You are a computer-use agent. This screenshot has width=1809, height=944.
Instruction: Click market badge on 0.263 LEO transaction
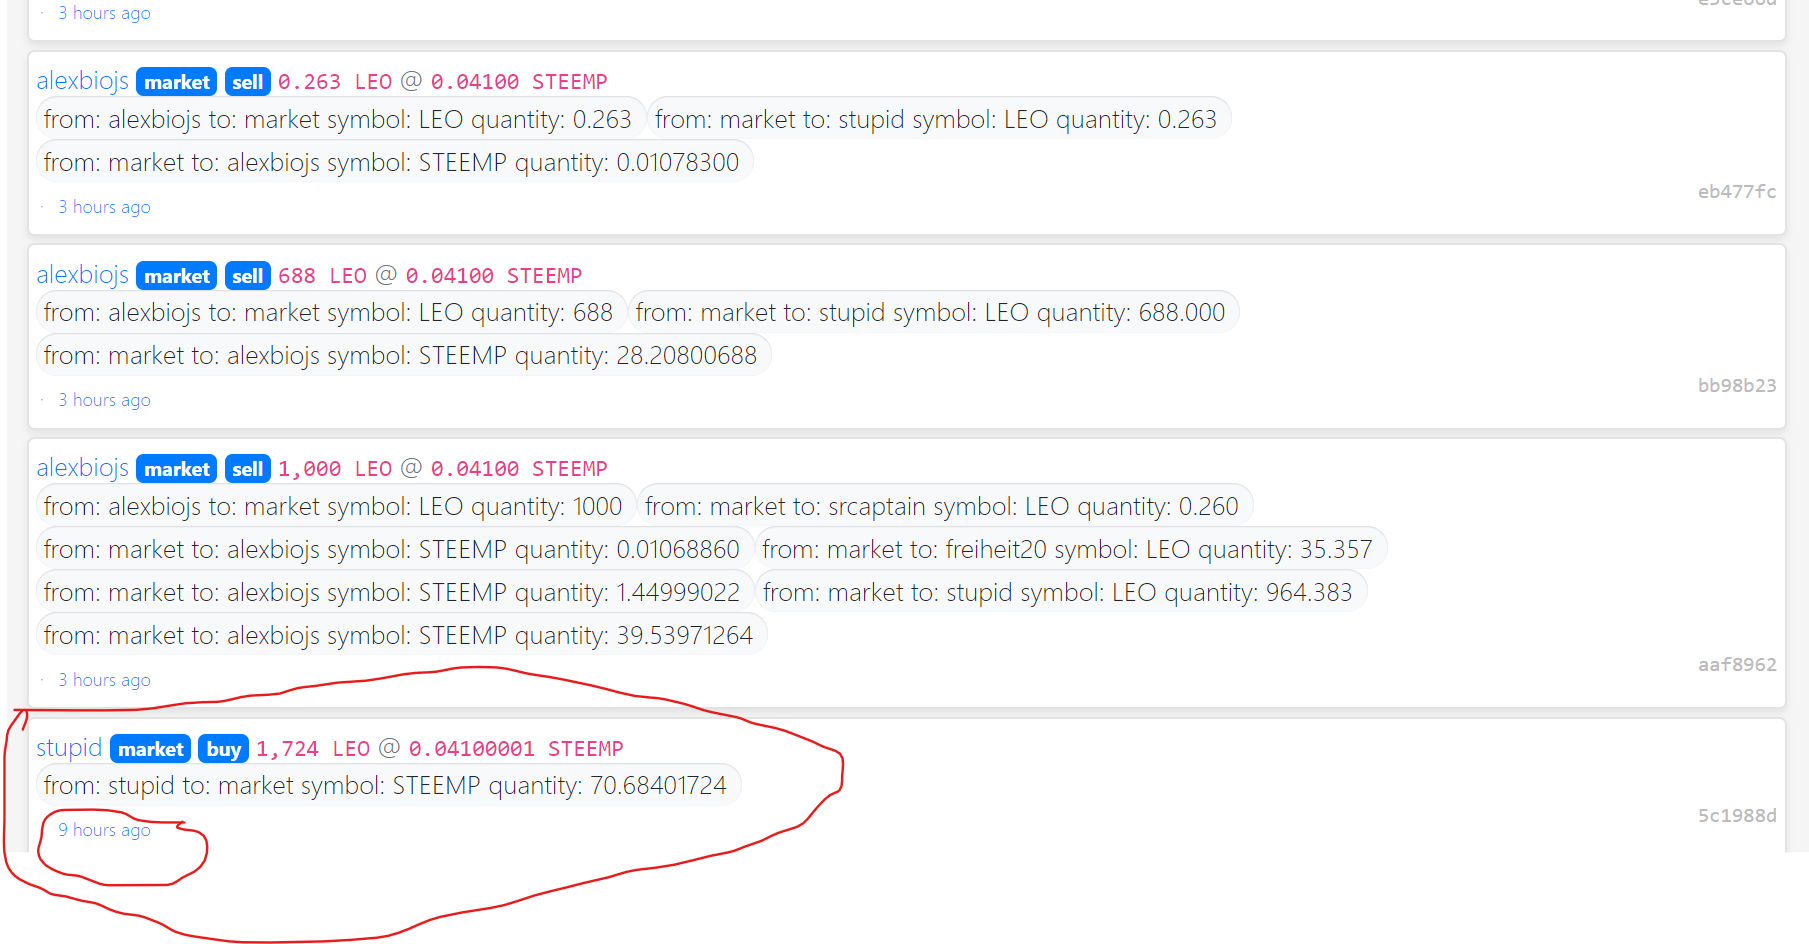pyautogui.click(x=177, y=82)
